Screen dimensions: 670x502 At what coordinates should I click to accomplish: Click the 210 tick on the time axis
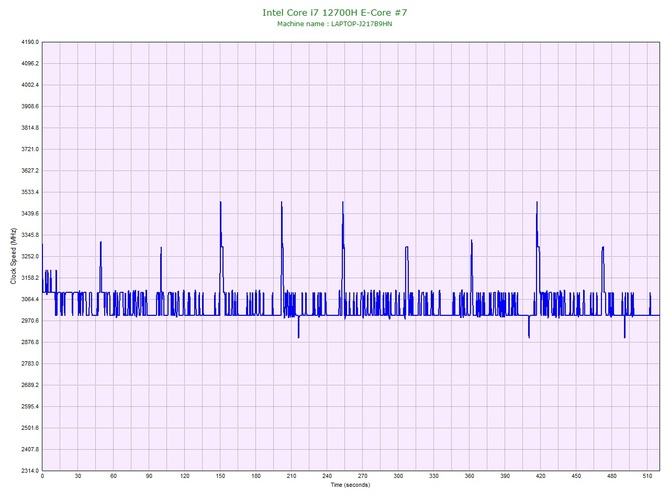(x=291, y=476)
